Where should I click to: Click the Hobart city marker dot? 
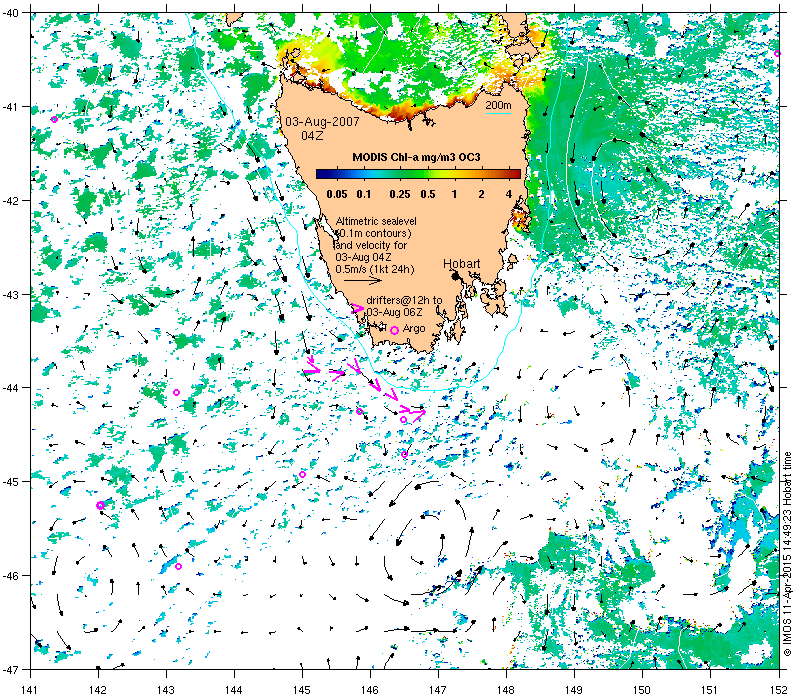(x=456, y=276)
